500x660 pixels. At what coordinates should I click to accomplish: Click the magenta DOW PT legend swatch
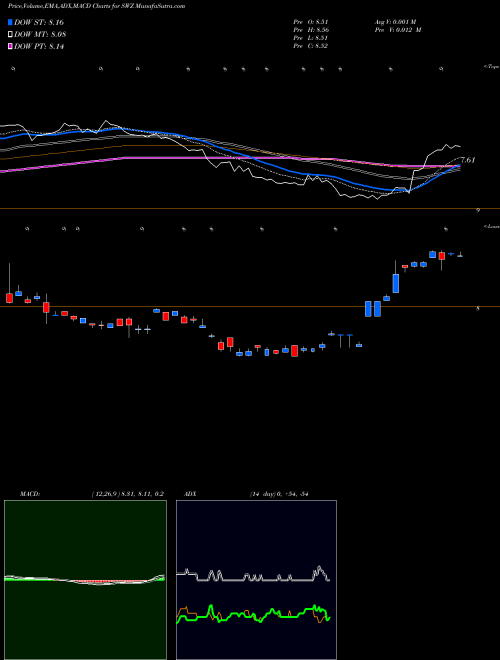11,47
